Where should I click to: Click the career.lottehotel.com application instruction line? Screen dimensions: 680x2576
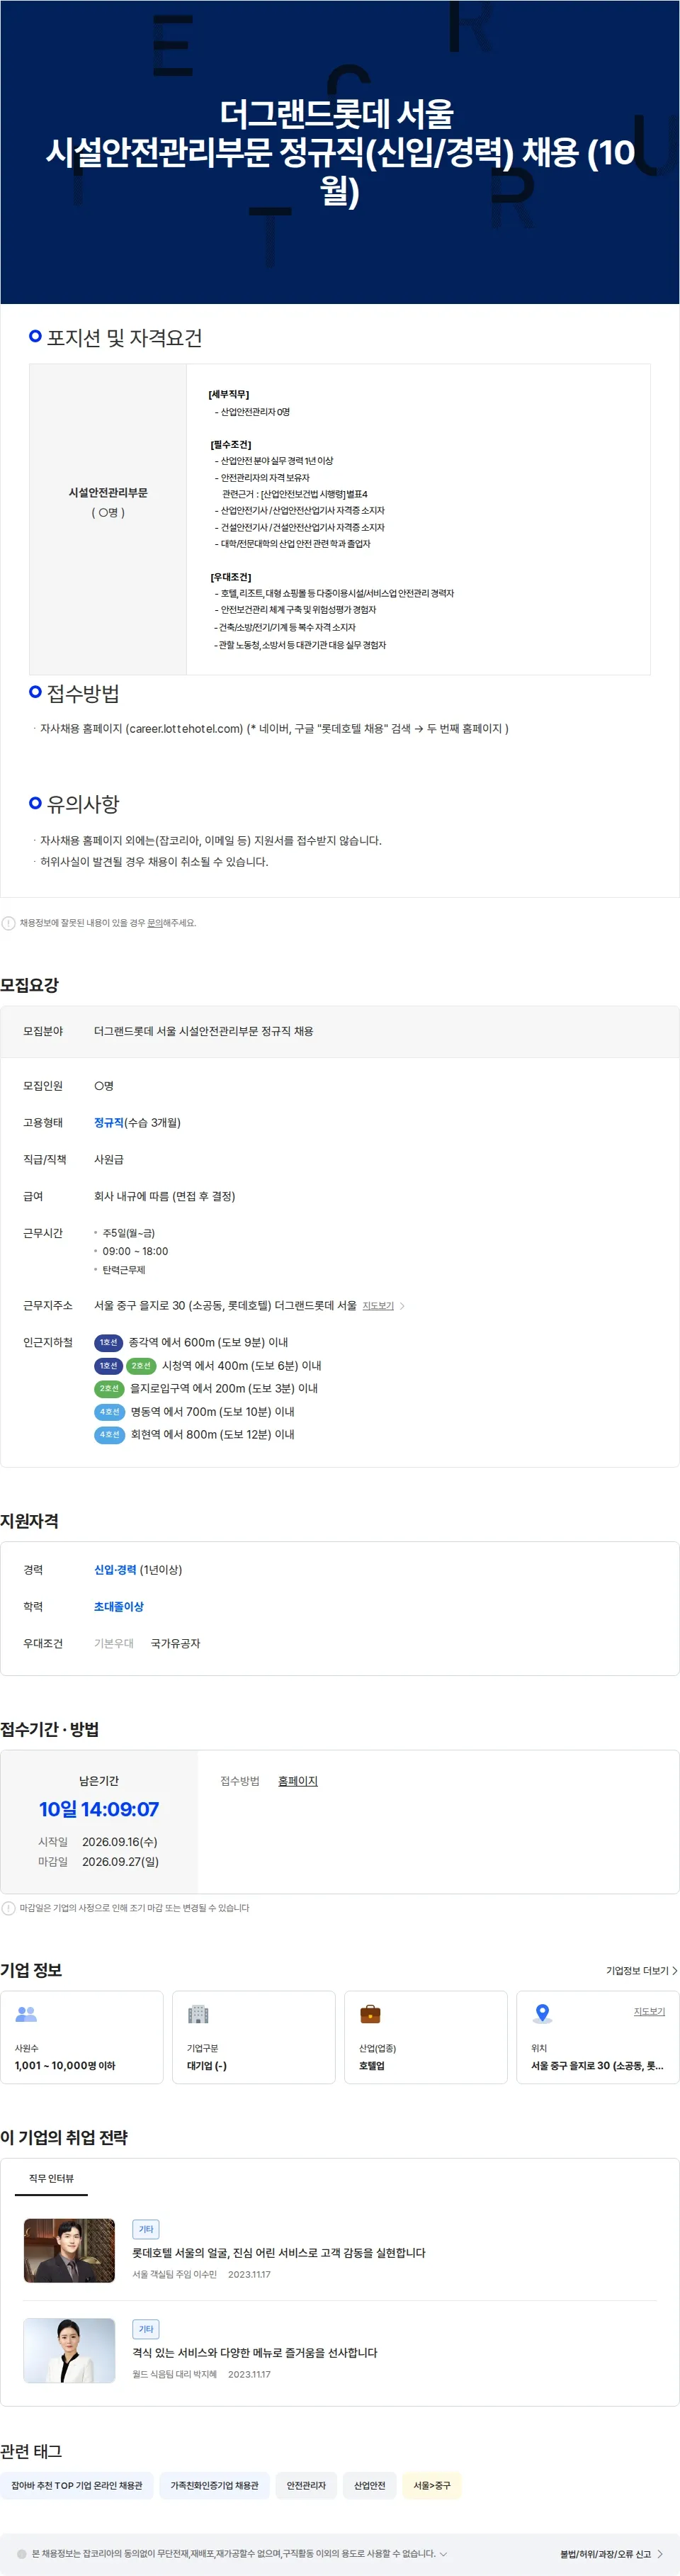(x=274, y=729)
